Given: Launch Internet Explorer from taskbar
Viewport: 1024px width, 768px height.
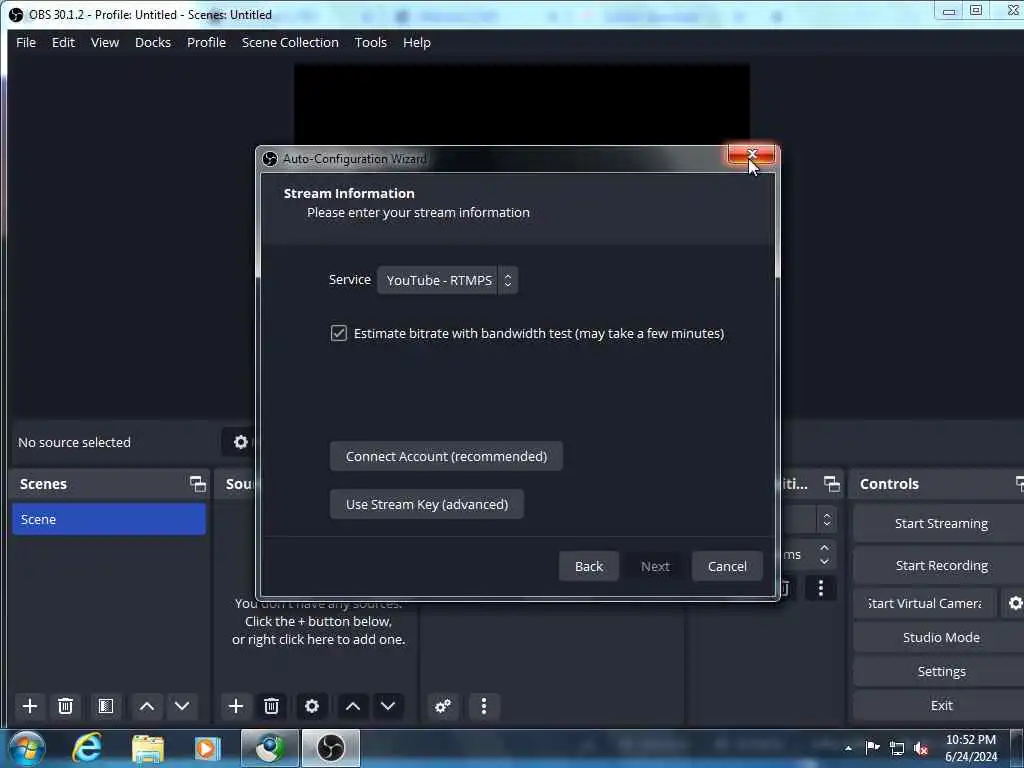Looking at the screenshot, I should (87, 748).
